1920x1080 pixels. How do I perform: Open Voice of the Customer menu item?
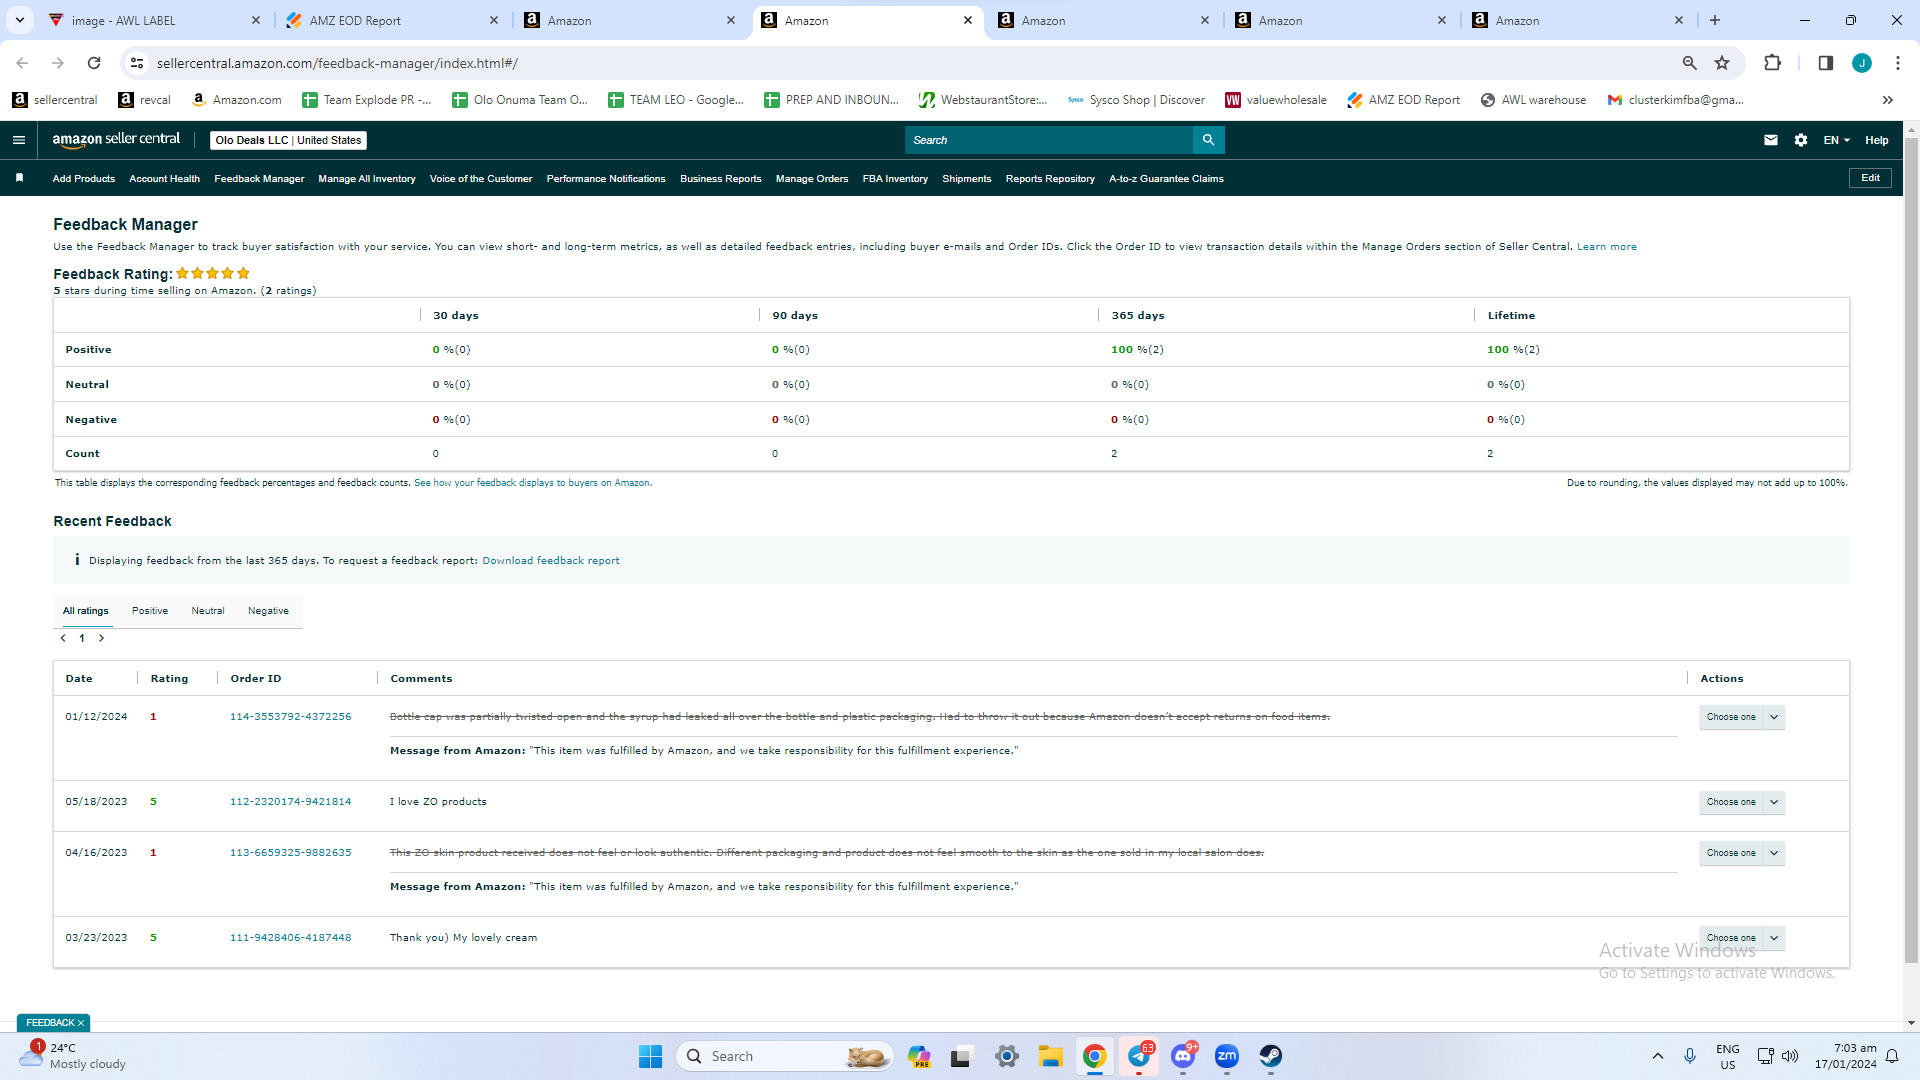481,179
